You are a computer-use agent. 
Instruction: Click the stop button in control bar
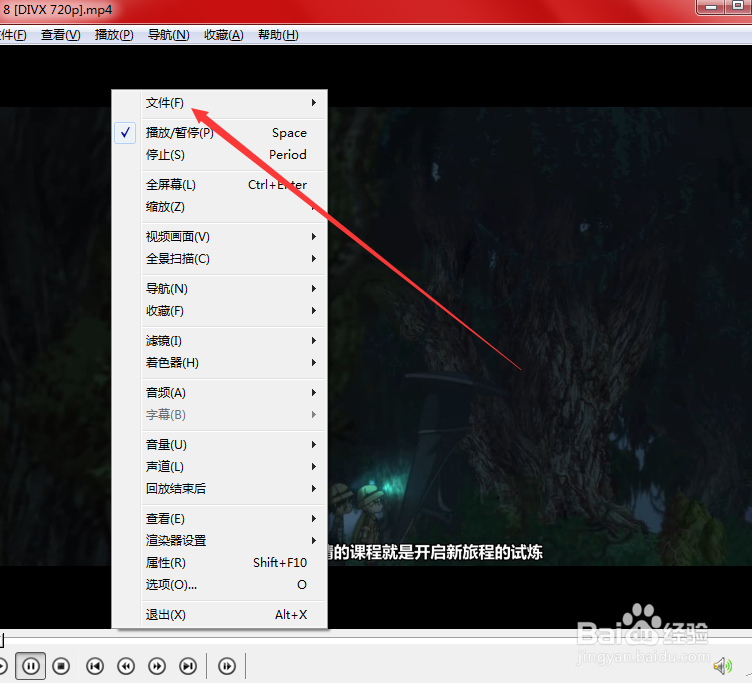coord(61,666)
